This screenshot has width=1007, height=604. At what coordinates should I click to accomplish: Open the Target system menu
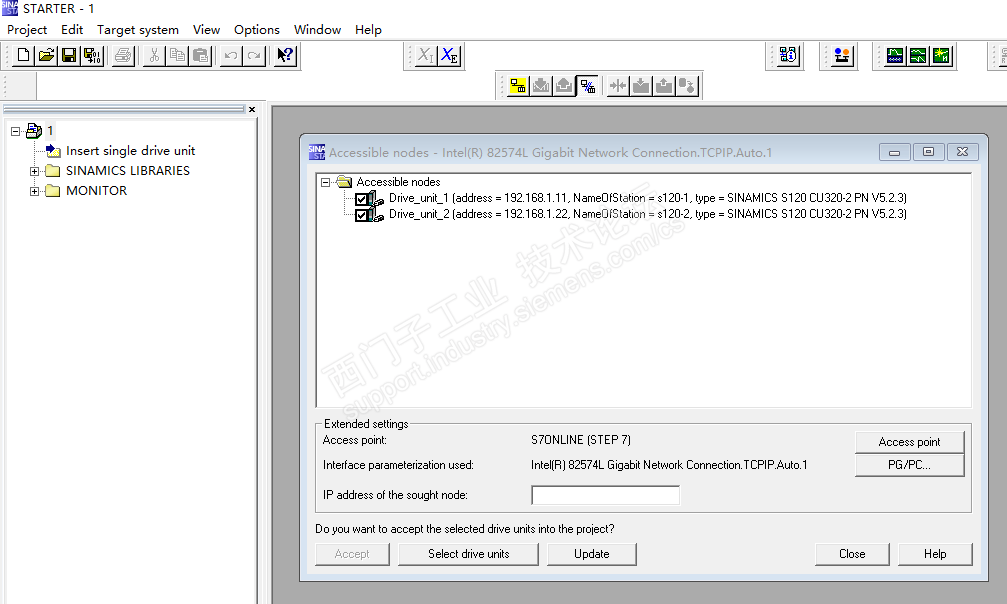click(137, 30)
